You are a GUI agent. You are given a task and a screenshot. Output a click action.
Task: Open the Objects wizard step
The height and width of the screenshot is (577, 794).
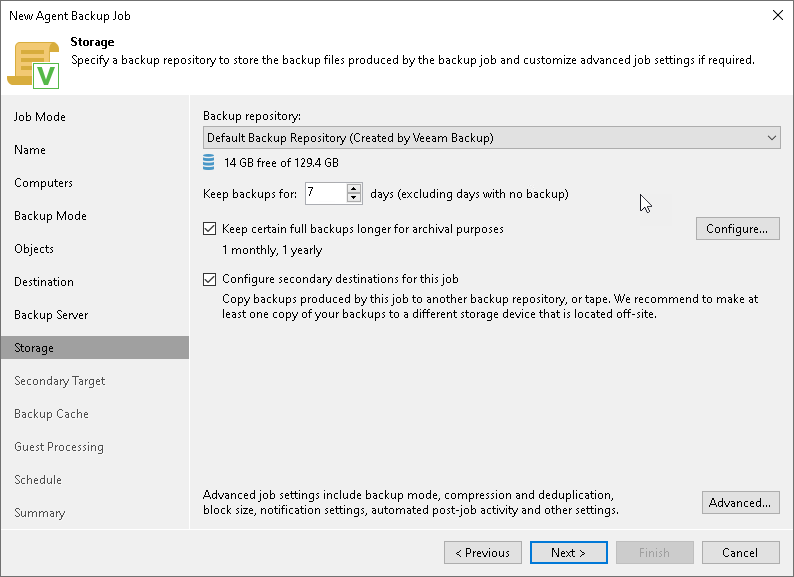[33, 249]
